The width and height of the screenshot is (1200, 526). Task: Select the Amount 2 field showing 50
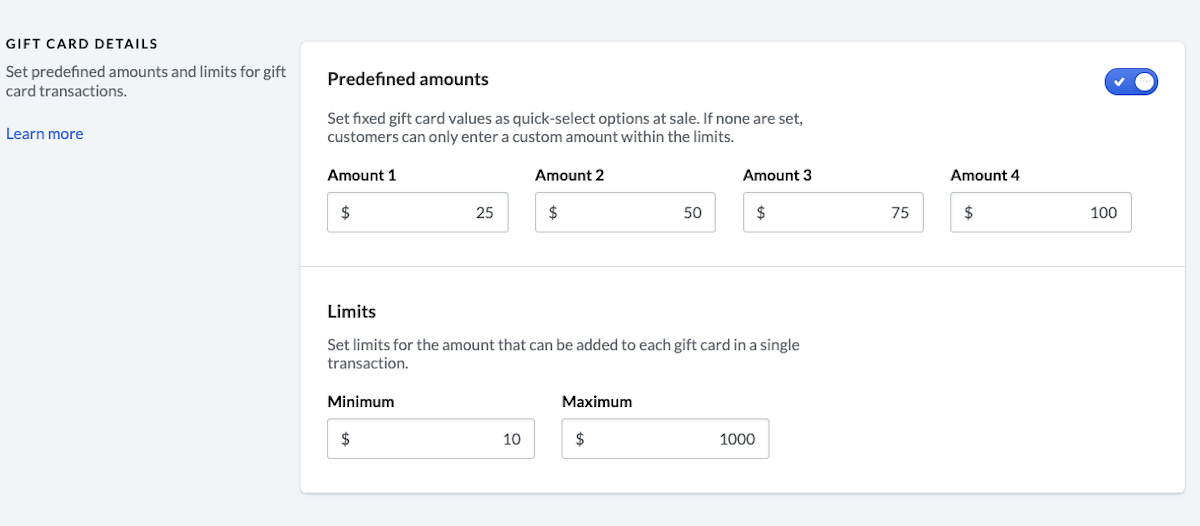click(626, 212)
